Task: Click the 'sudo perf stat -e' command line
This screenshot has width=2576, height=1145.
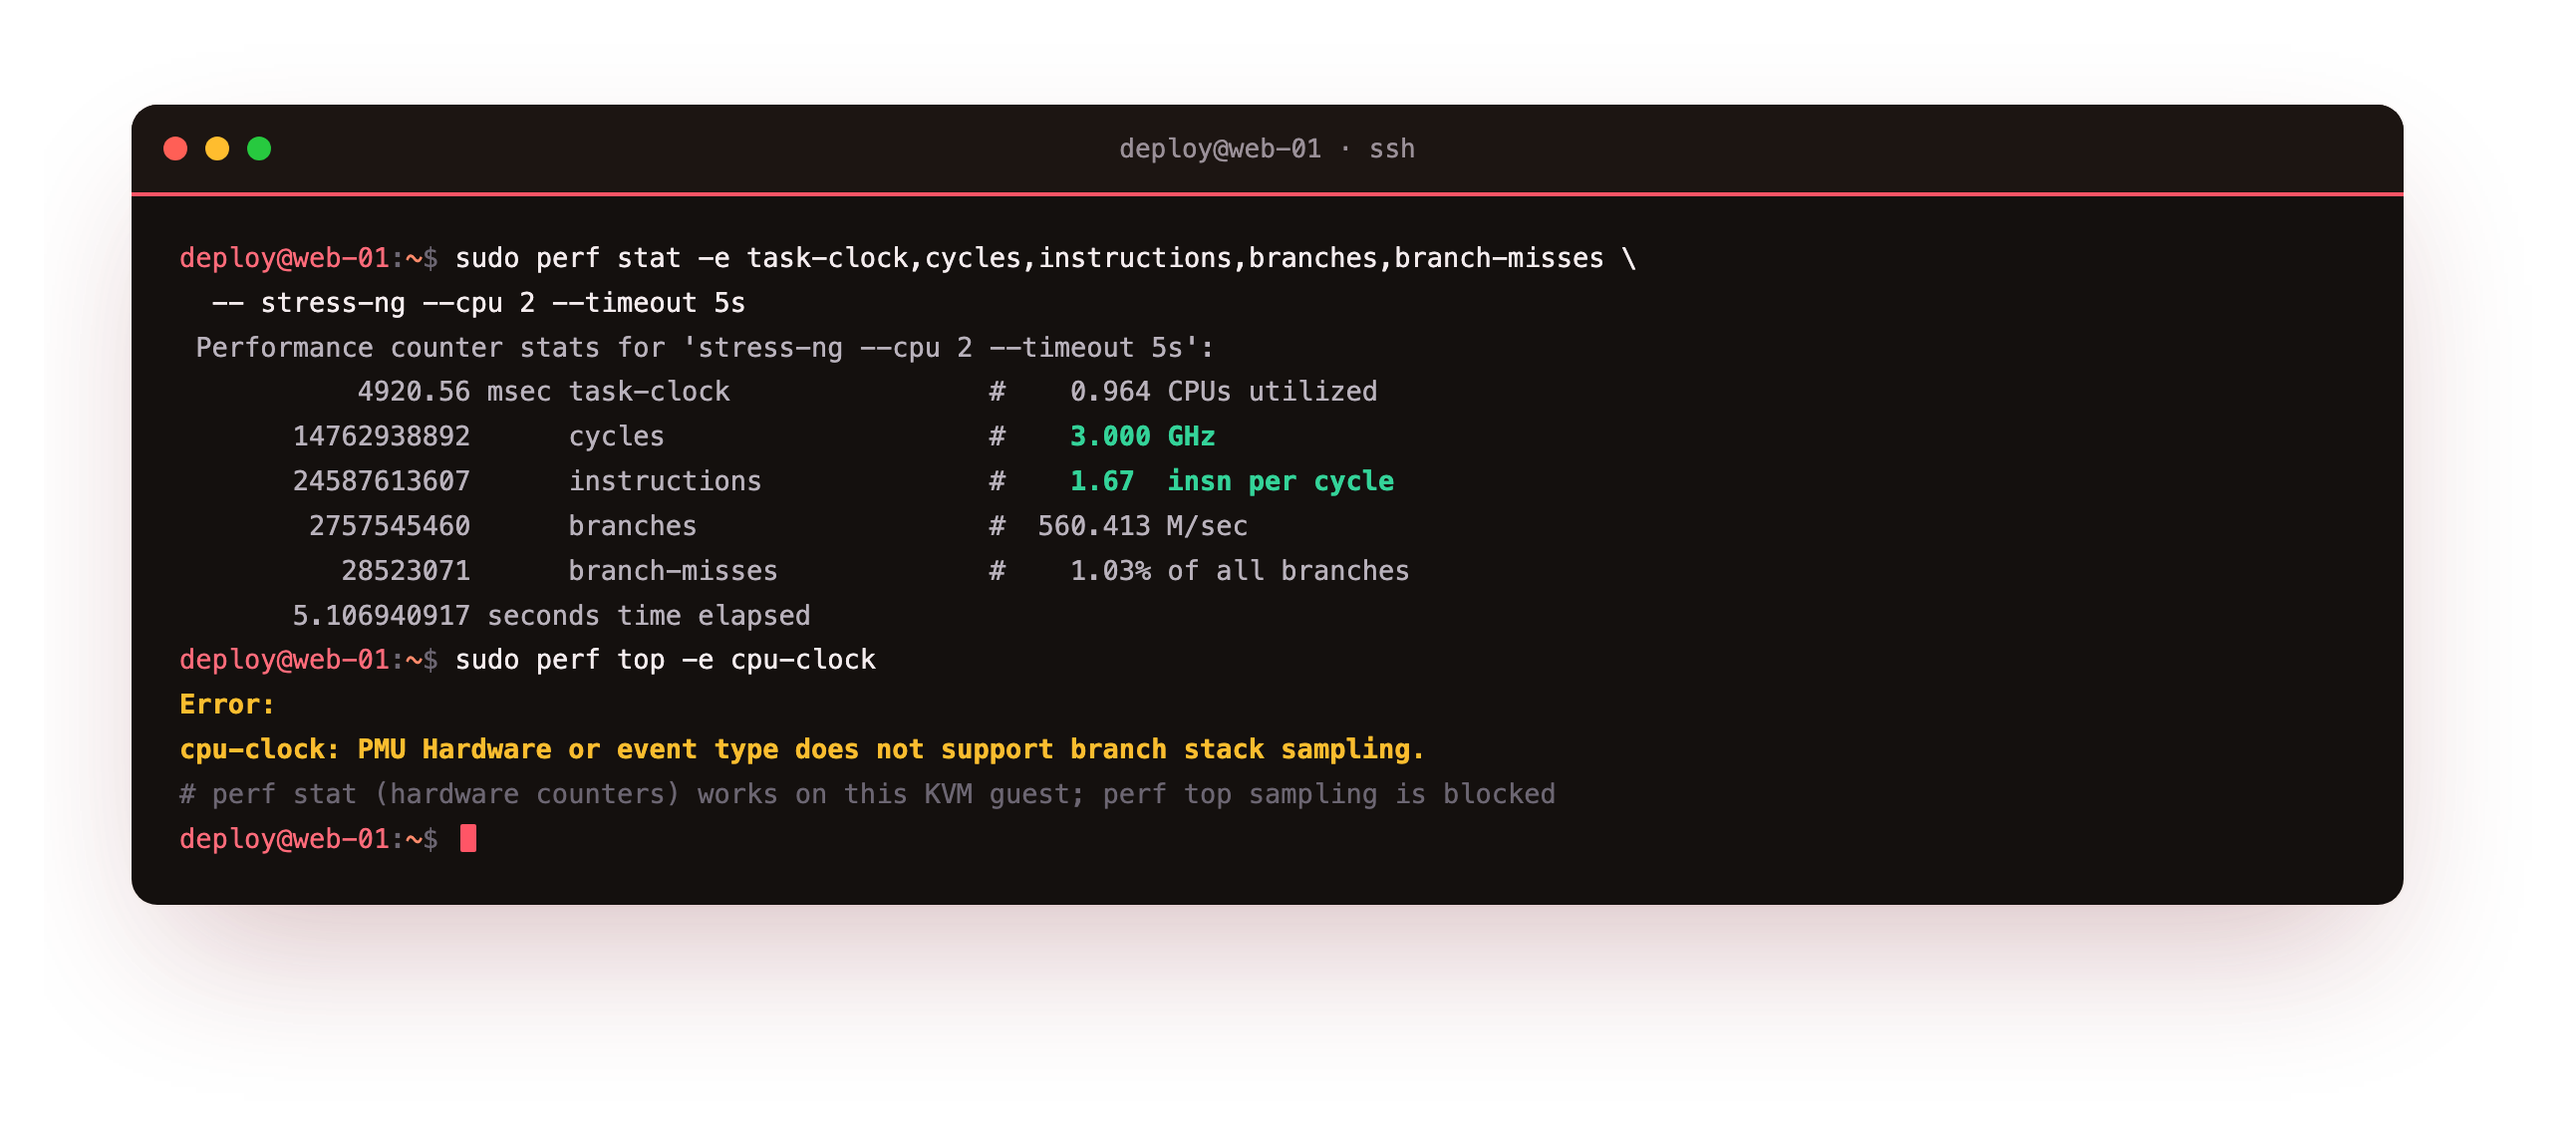Action: [x=1046, y=258]
